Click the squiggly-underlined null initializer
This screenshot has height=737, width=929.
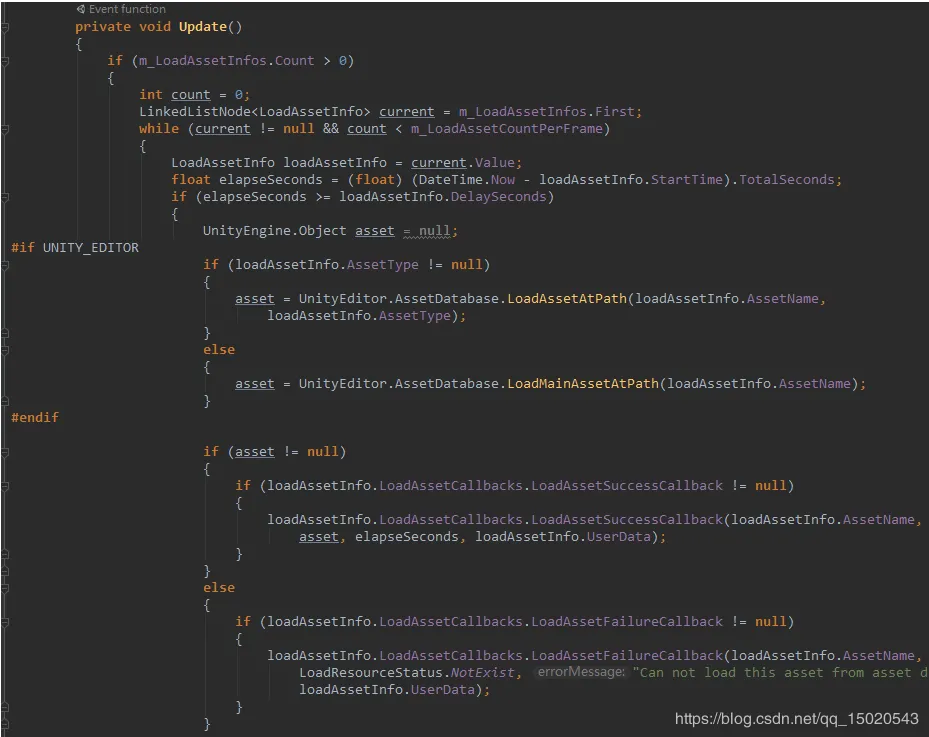click(x=434, y=230)
